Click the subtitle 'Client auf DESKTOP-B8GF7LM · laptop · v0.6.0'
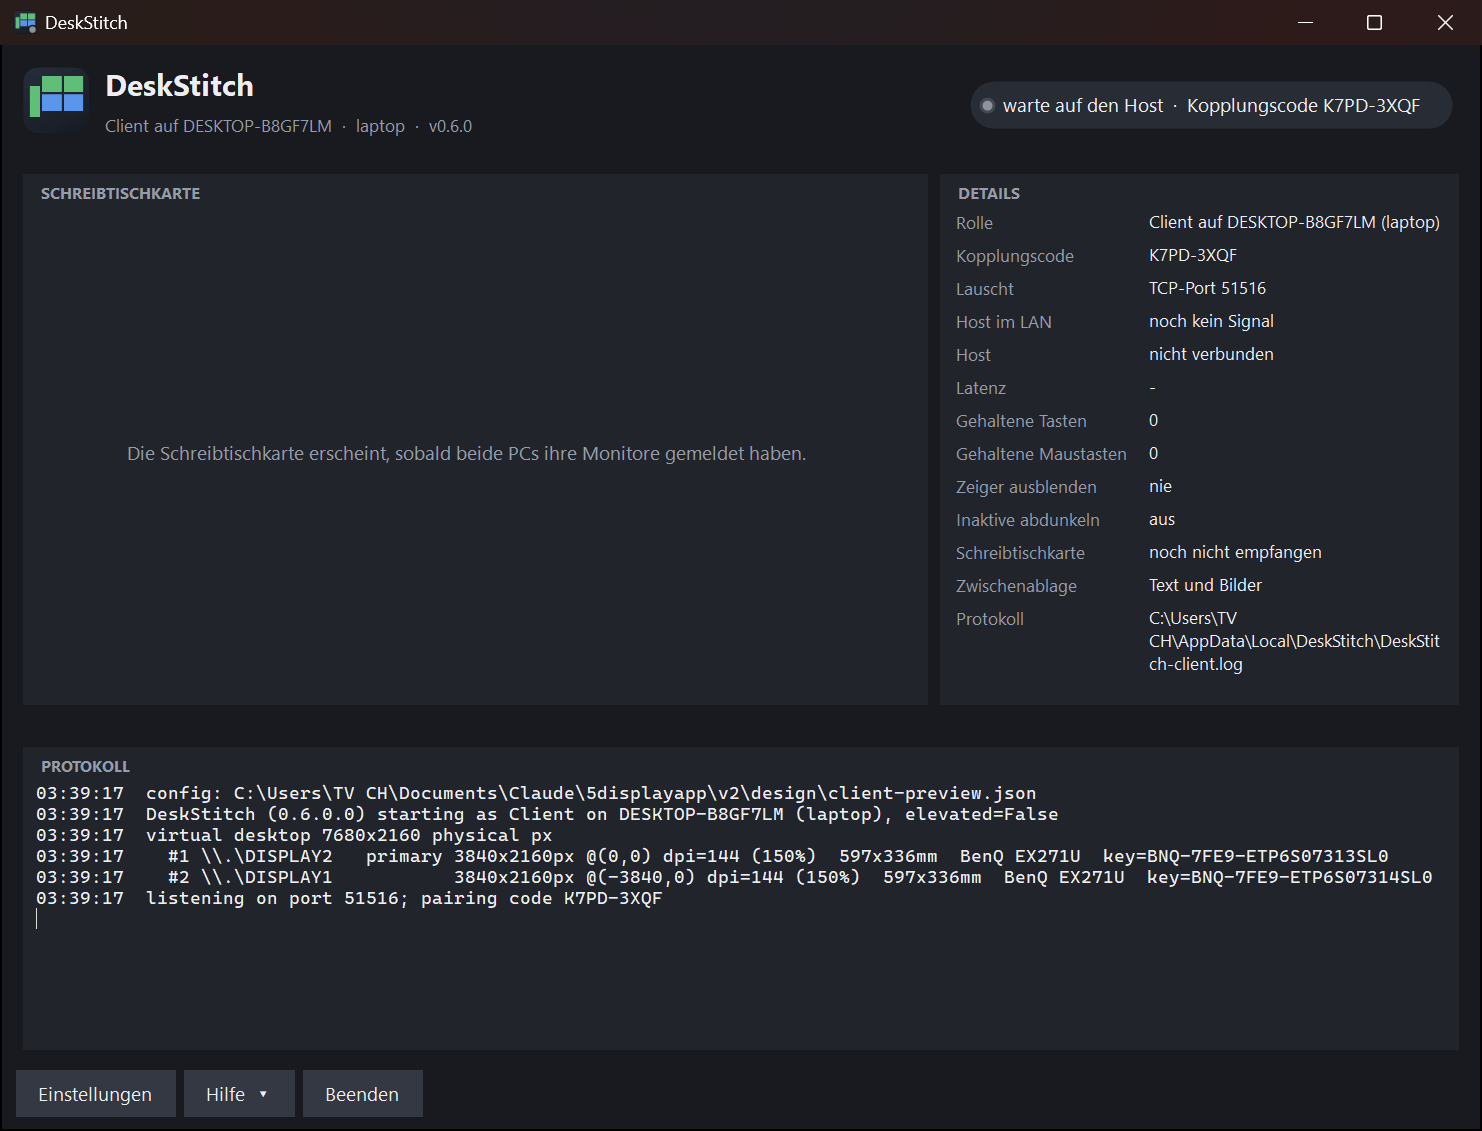1482x1131 pixels. click(x=288, y=126)
